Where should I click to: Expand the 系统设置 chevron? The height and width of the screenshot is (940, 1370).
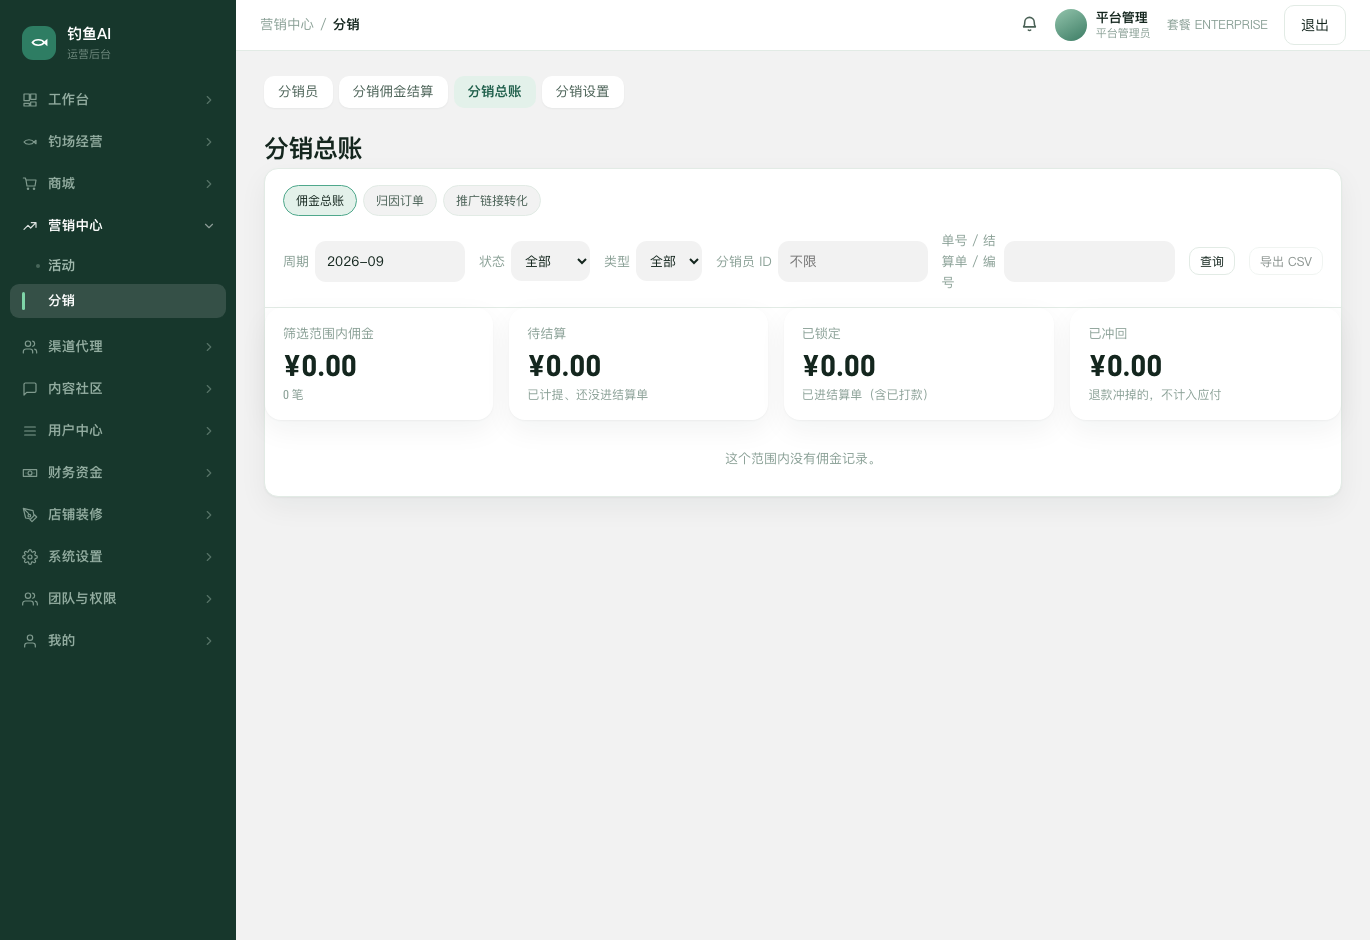pos(209,557)
